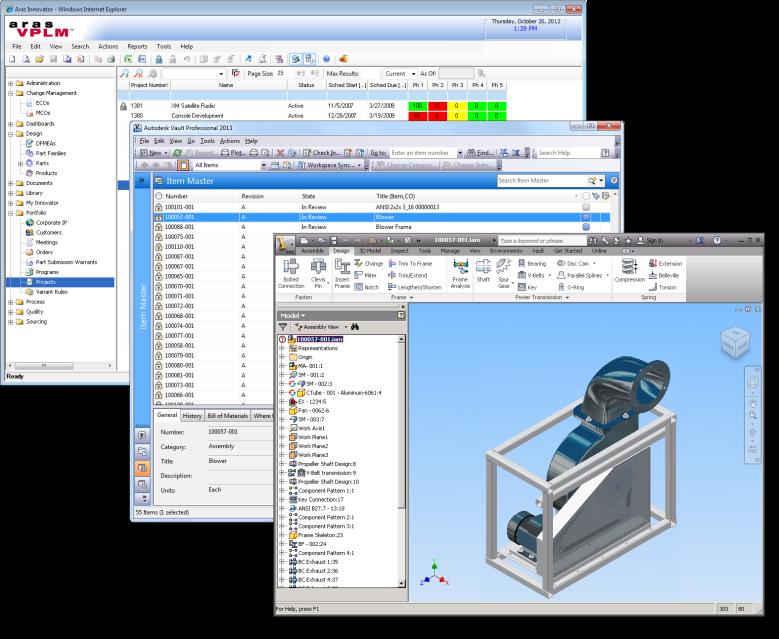The image size is (779, 639).
Task: Expand the Administration folder in Aras tree
Action: (x=10, y=83)
